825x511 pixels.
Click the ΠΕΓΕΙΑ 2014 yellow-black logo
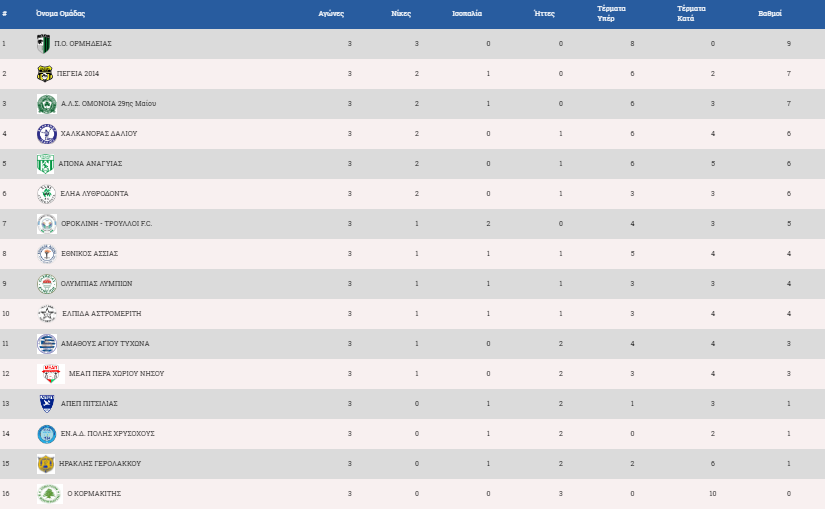[45, 74]
